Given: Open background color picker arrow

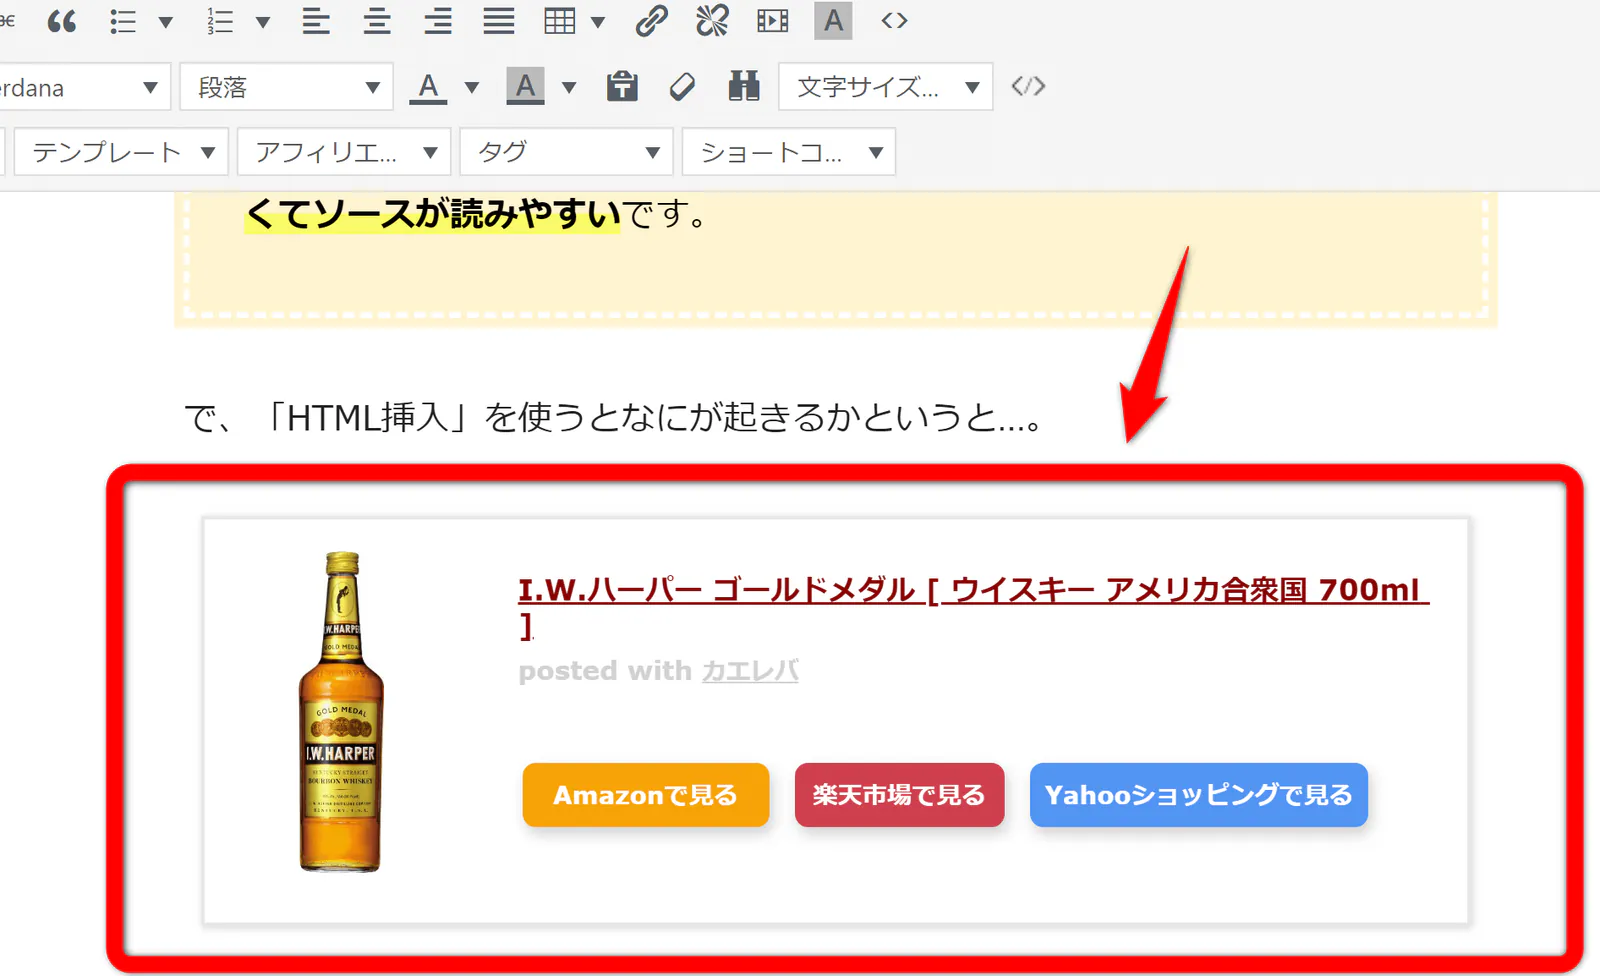Looking at the screenshot, I should [x=569, y=88].
